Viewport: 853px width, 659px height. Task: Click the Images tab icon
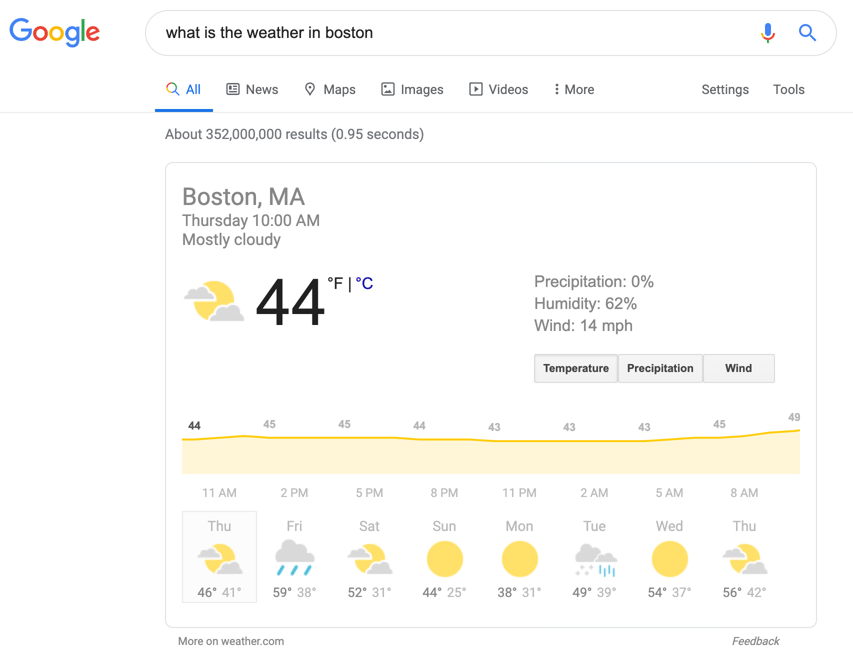click(387, 89)
